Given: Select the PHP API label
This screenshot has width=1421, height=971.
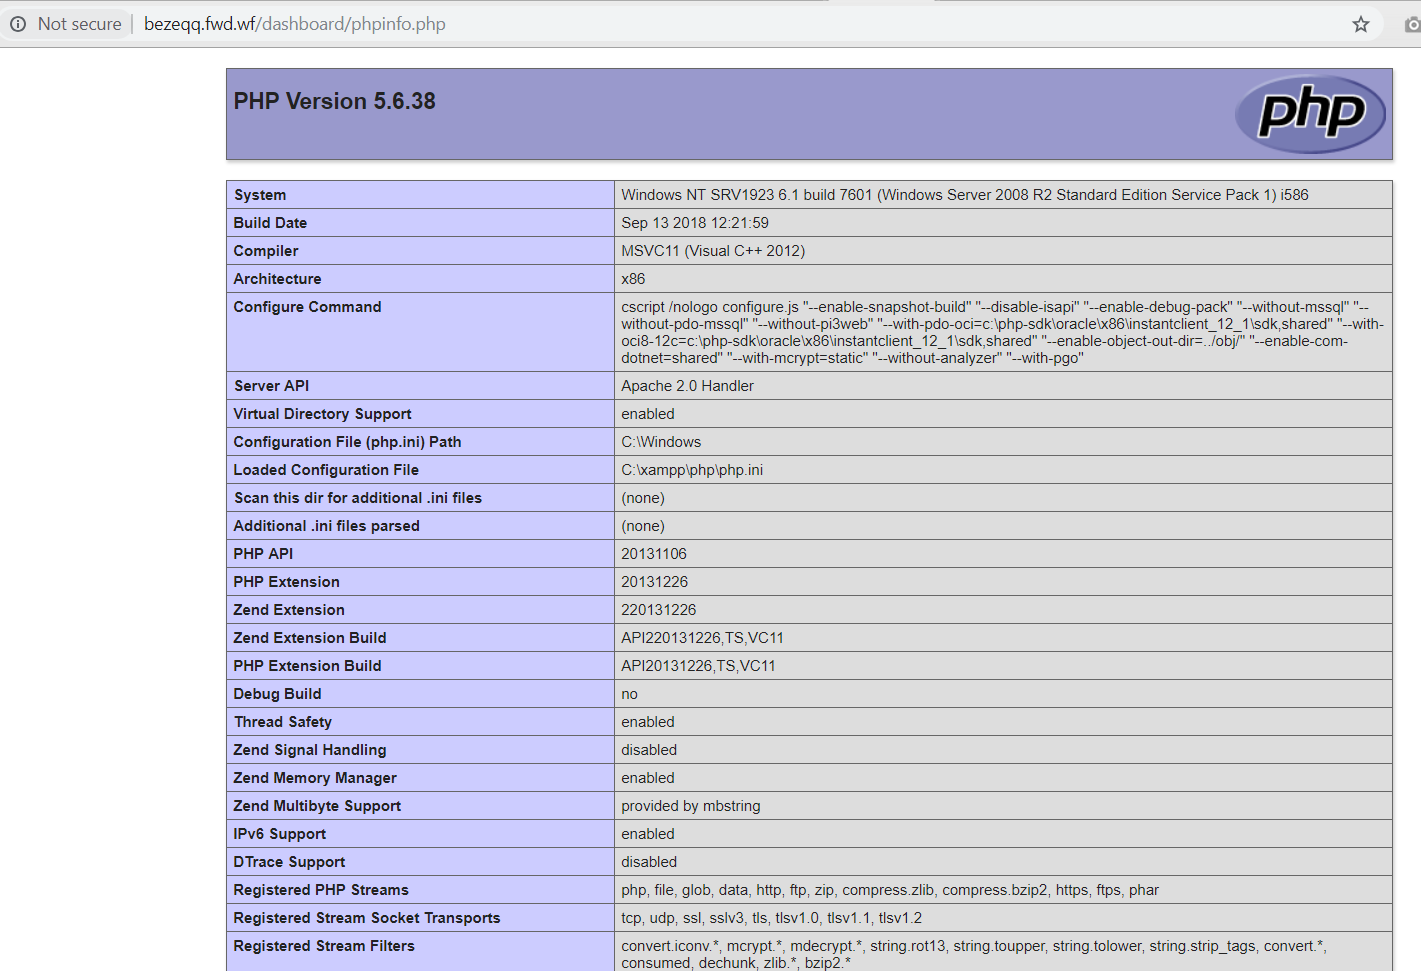Looking at the screenshot, I should coord(263,554).
